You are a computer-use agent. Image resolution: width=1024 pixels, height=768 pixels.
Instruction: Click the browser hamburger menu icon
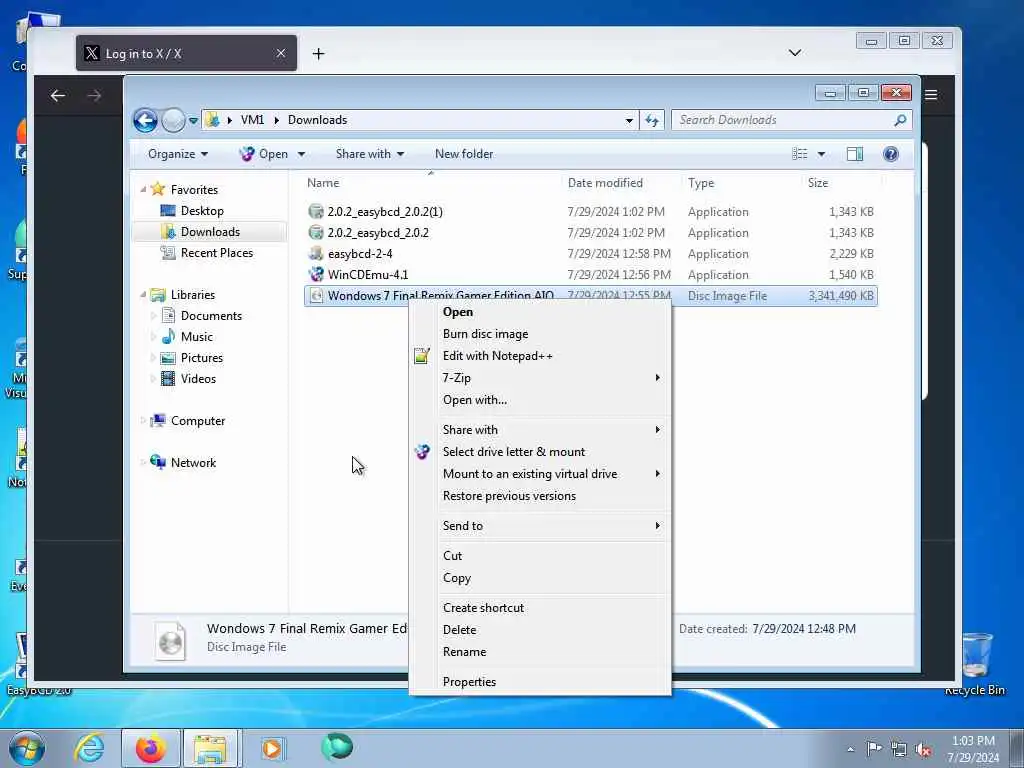point(931,95)
